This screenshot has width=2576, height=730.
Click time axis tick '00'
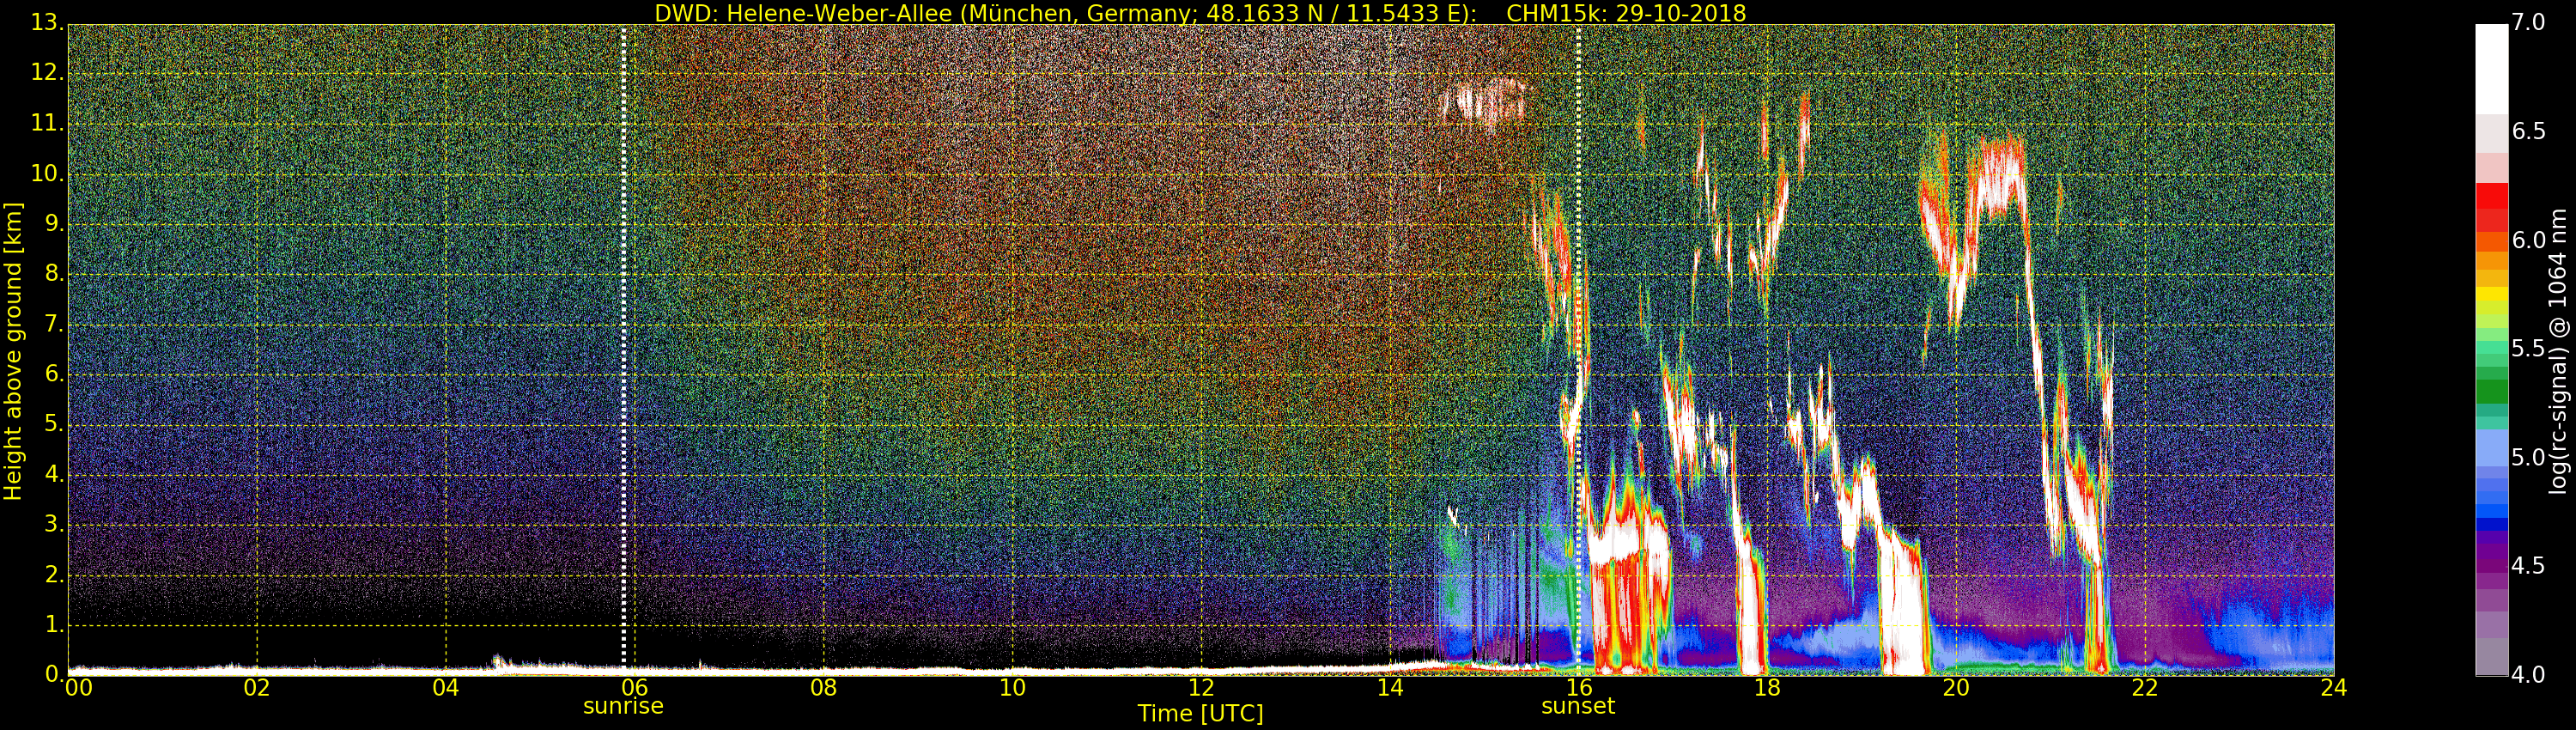click(x=79, y=688)
